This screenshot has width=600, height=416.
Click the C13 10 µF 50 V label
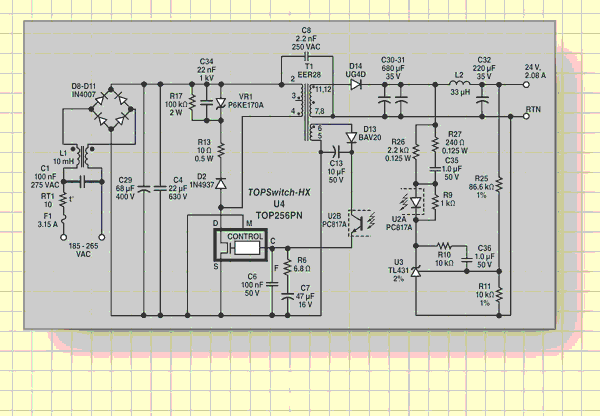pyautogui.click(x=336, y=171)
